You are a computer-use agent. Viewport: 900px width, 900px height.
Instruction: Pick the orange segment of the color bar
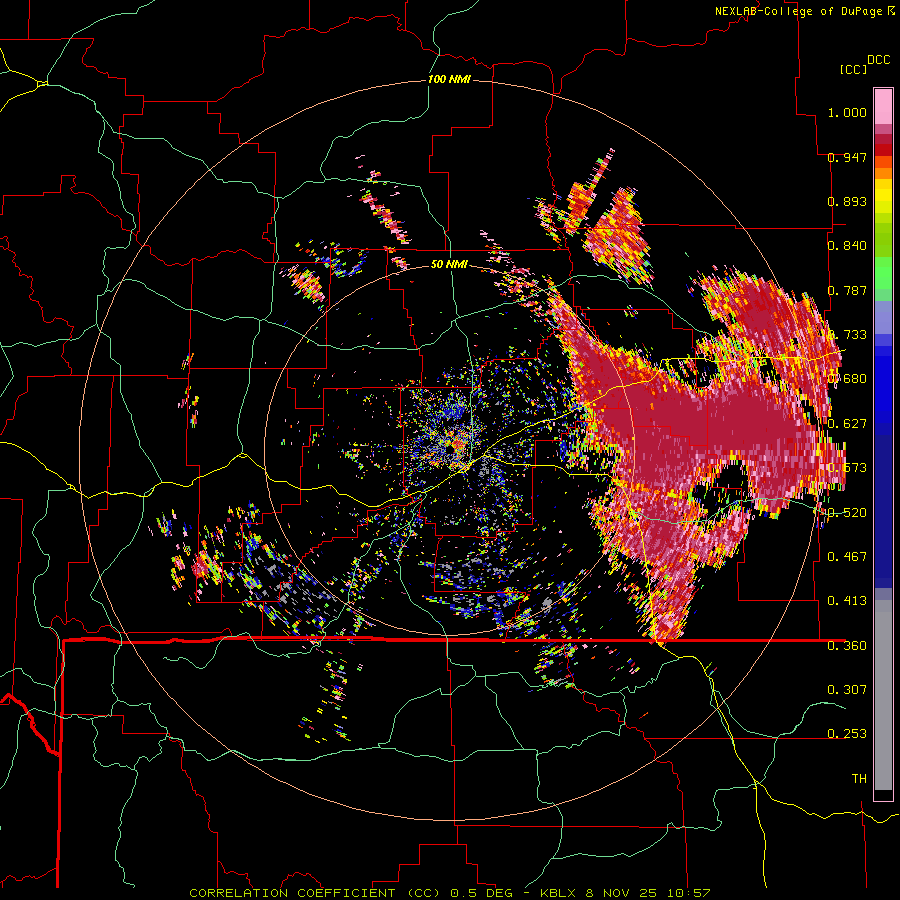(883, 173)
